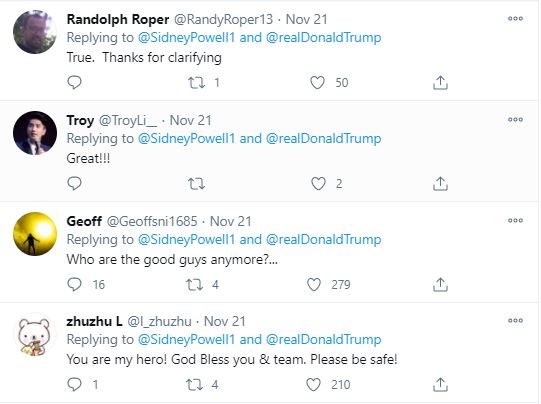The height and width of the screenshot is (404, 541).
Task: Retweet Troy's "Great!!!" tweet
Action: (196, 184)
